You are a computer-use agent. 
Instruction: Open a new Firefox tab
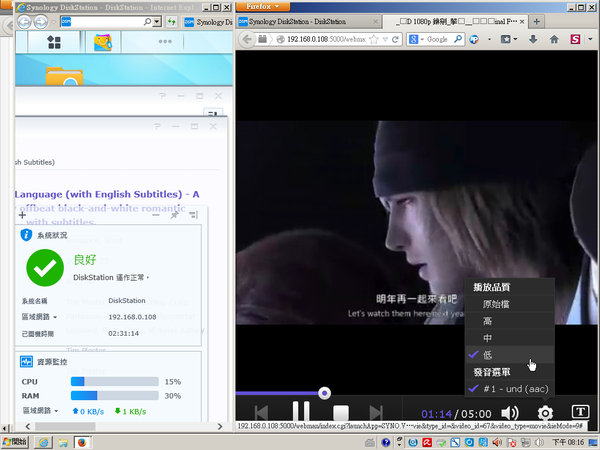tap(537, 20)
